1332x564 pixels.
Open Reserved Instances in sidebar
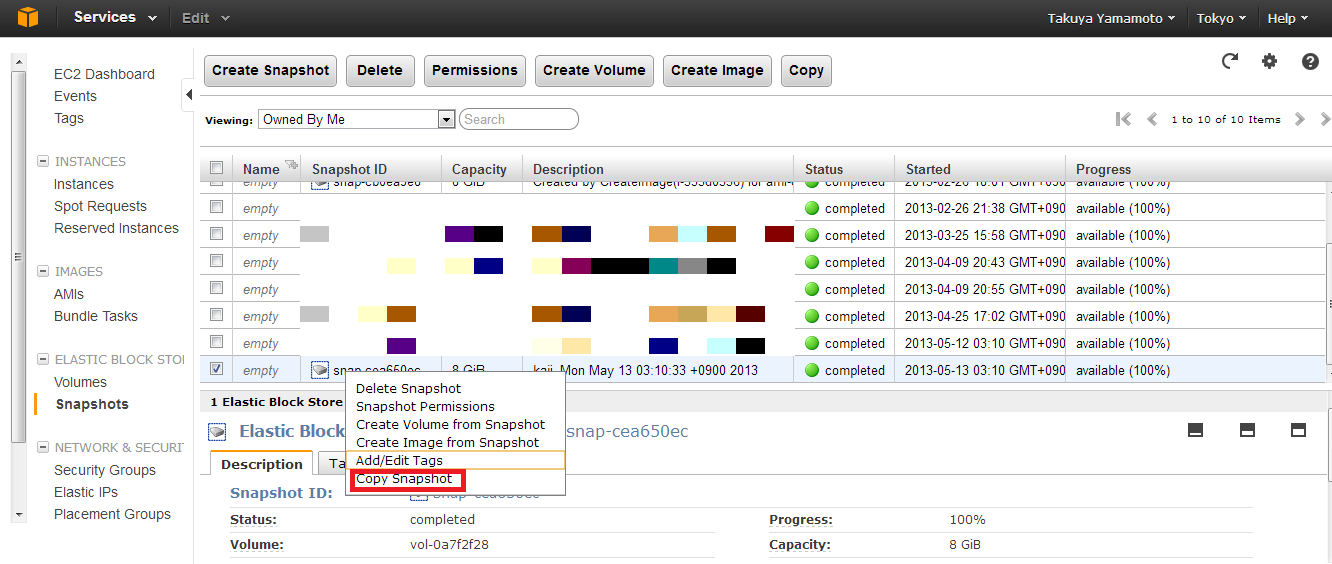tap(116, 228)
